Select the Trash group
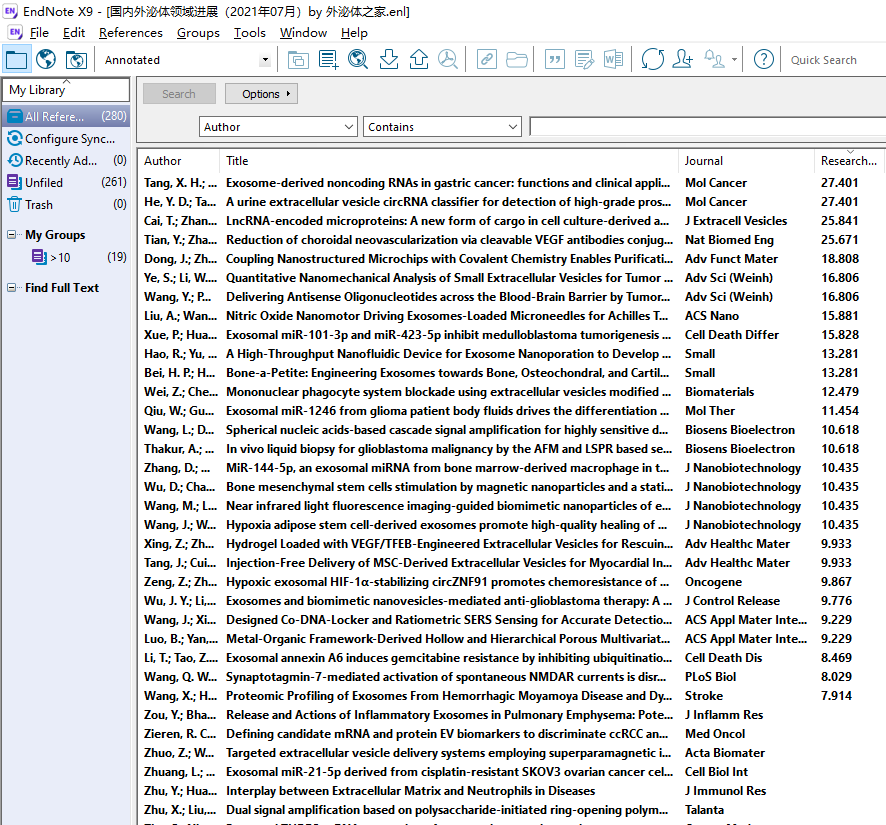 tap(66, 205)
